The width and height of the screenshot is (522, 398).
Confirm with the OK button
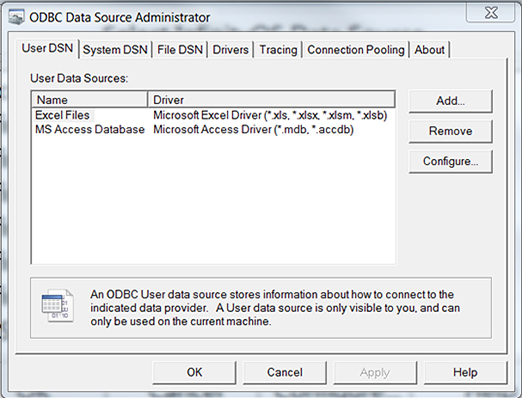tap(194, 372)
